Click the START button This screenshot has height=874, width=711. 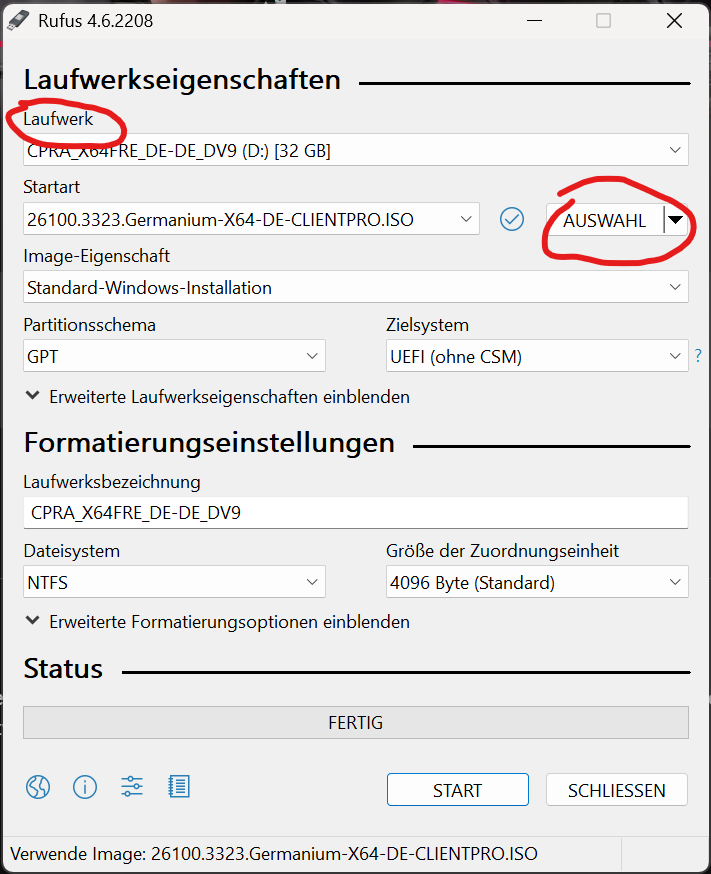point(457,790)
